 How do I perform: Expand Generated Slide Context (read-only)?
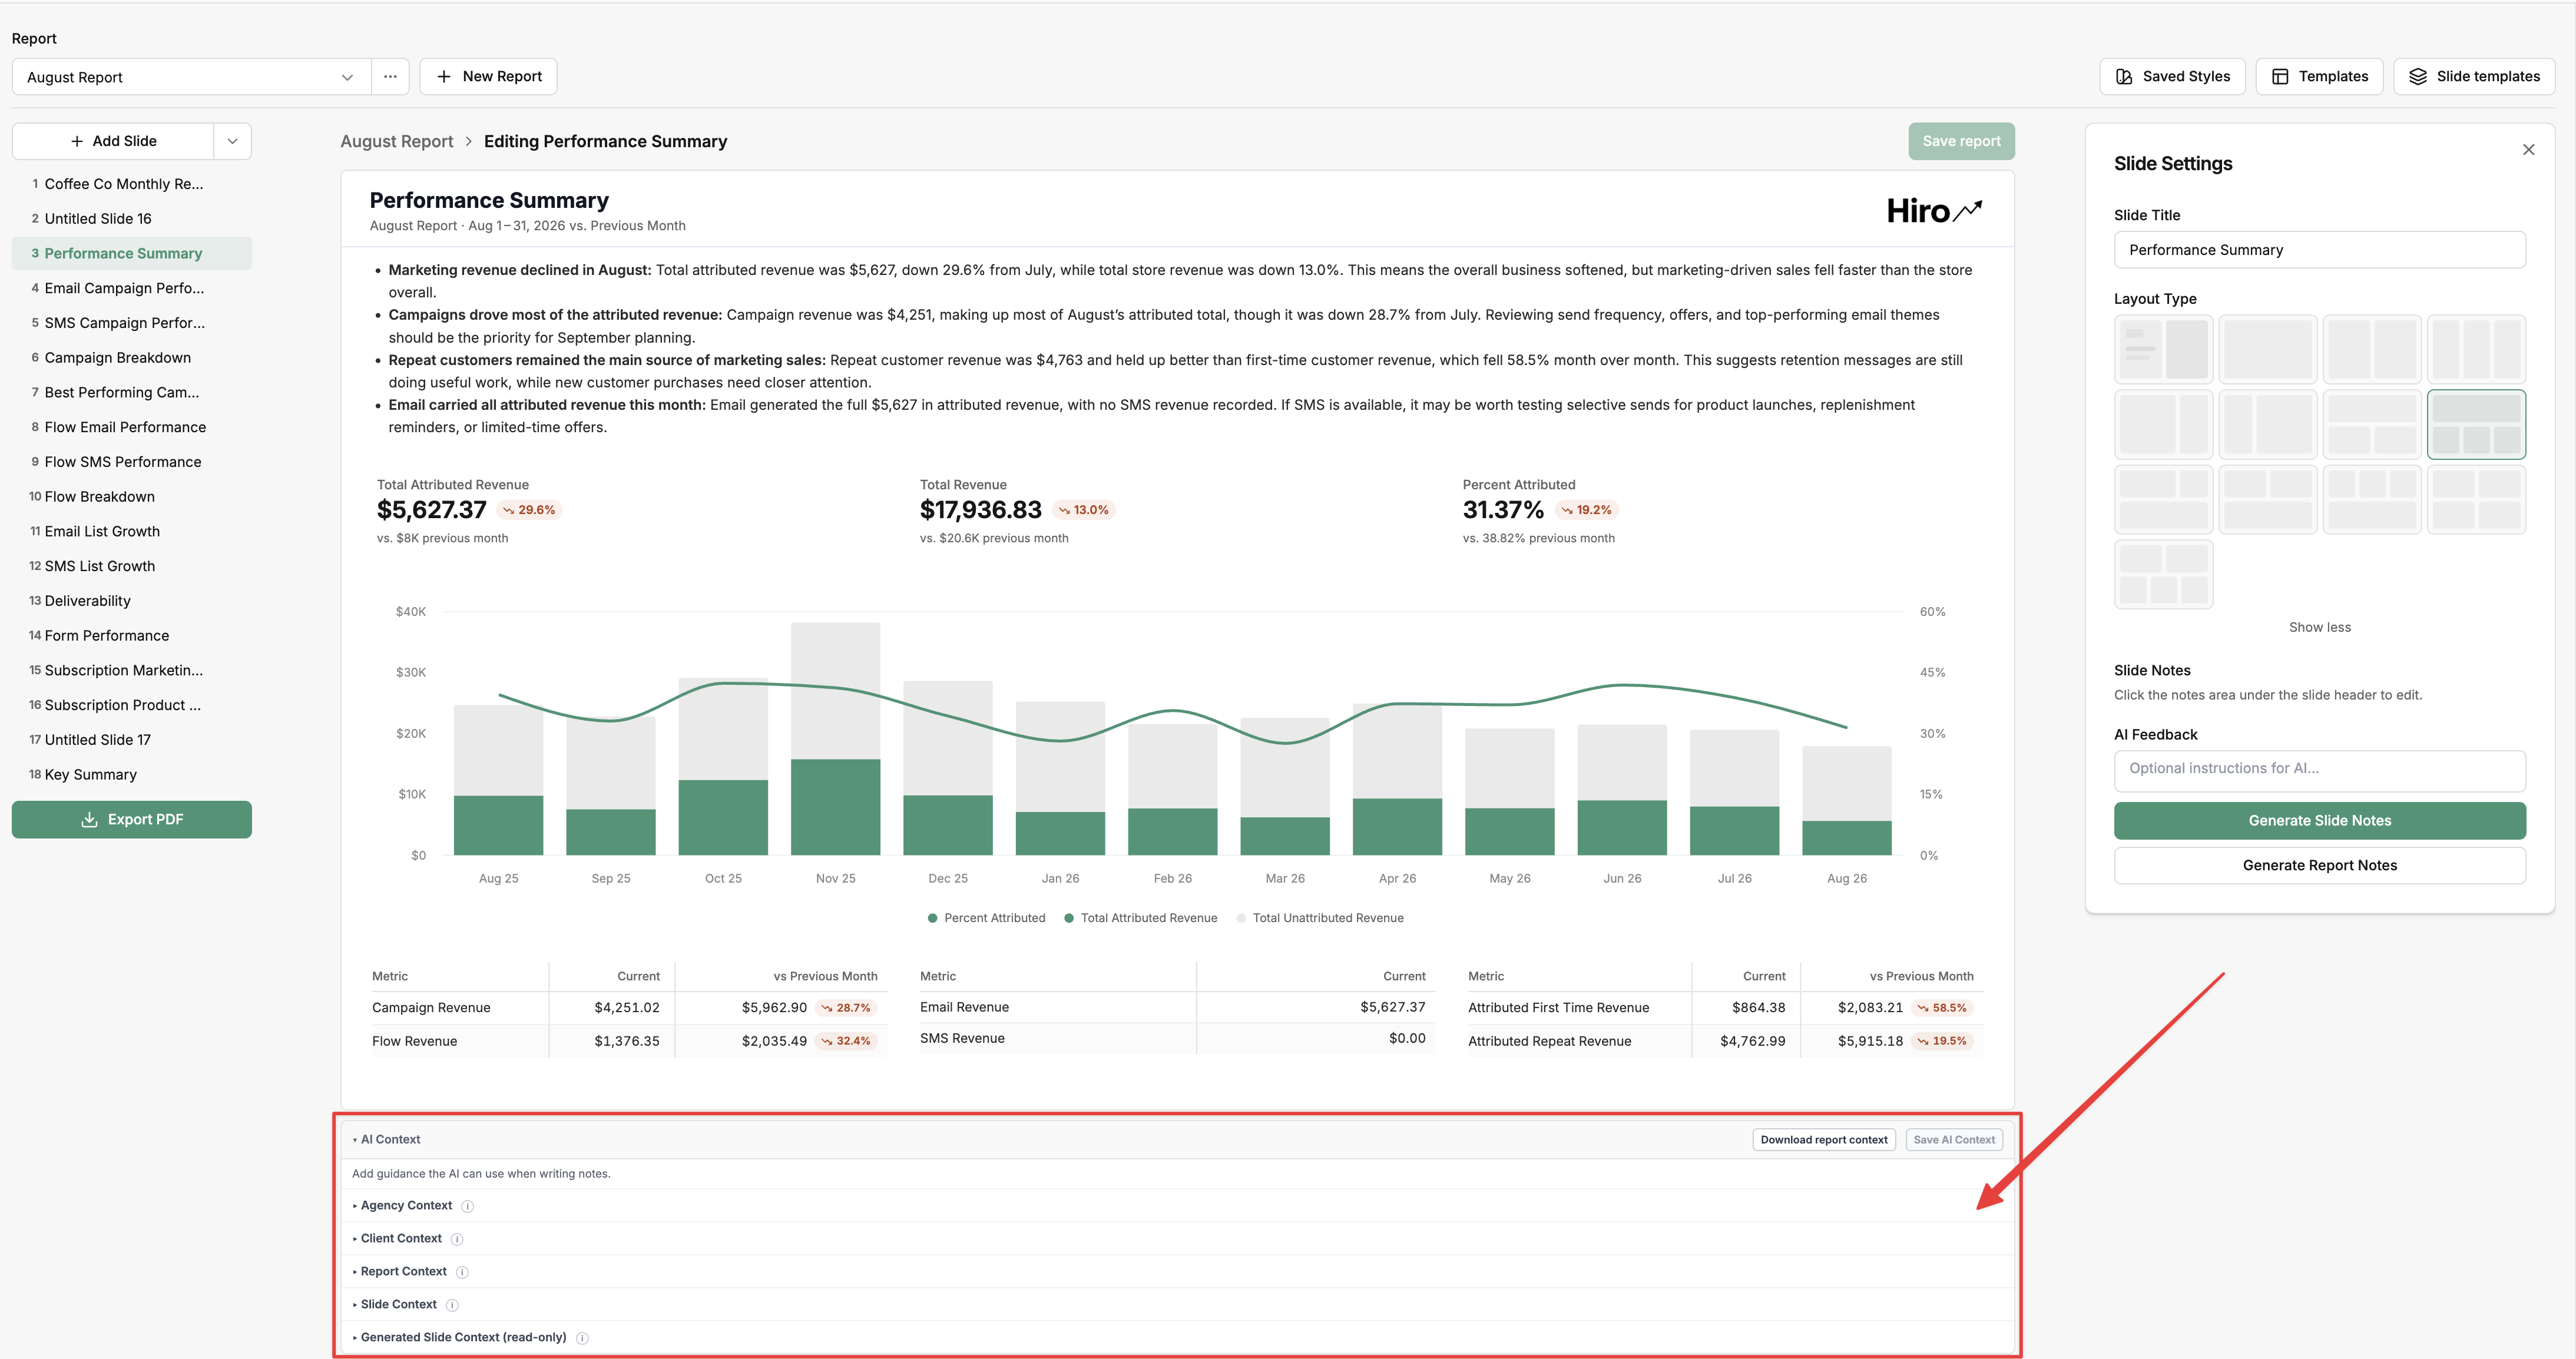[x=460, y=1338]
